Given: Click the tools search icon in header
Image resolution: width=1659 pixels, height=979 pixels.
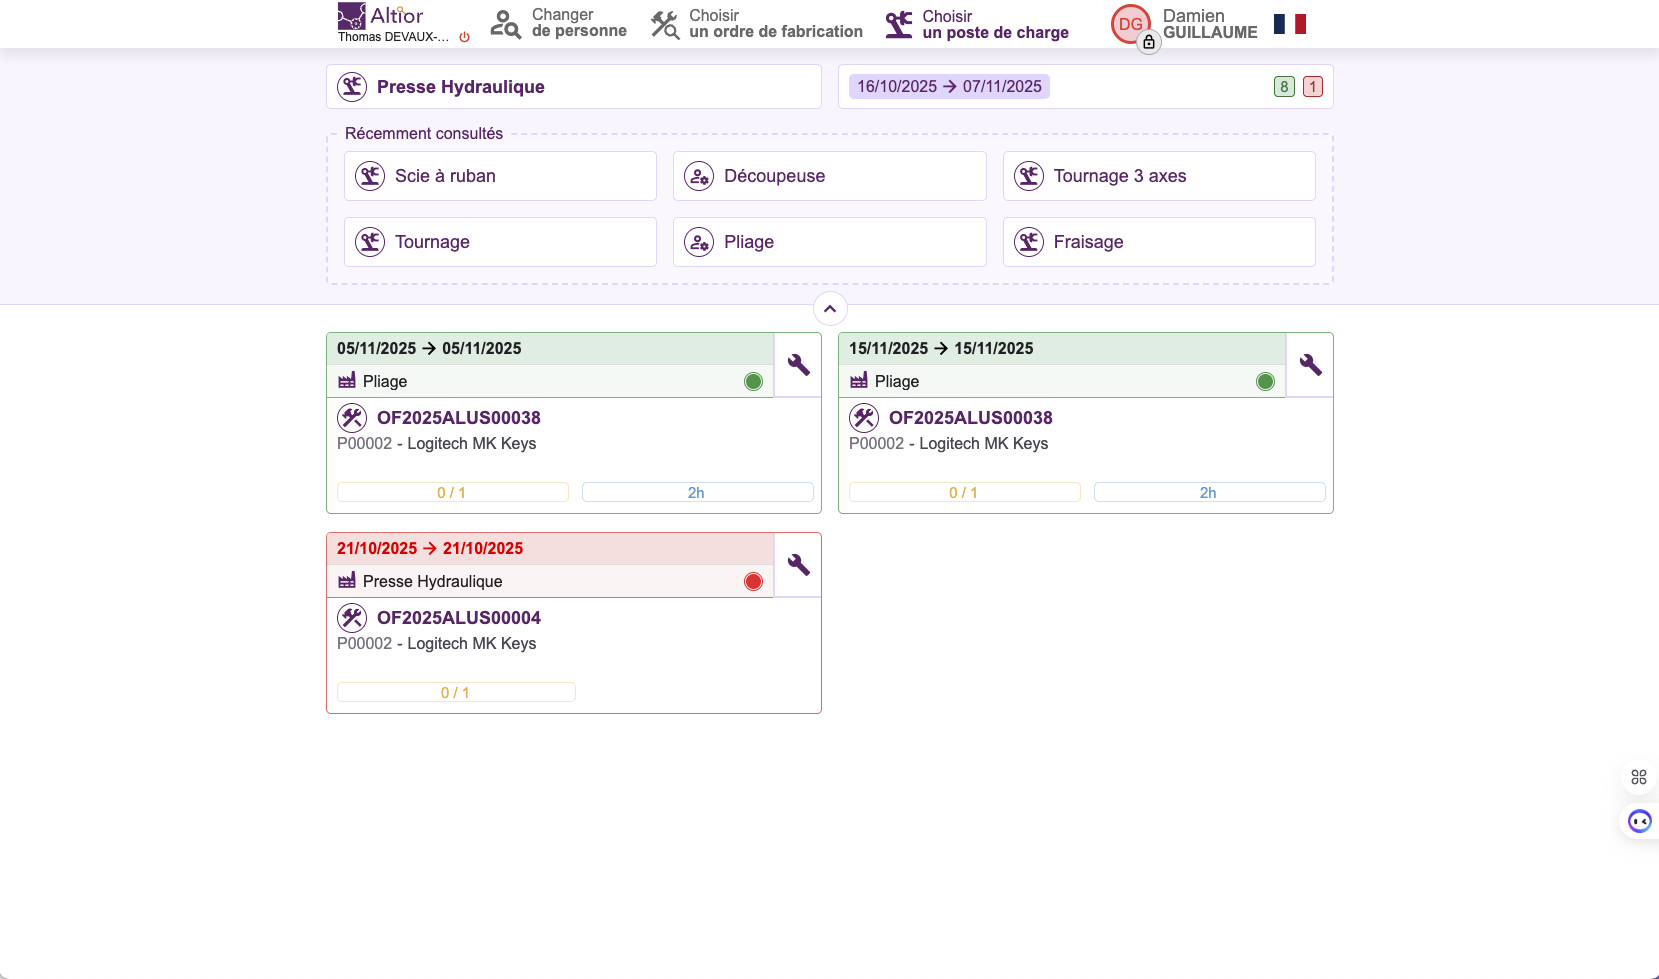Looking at the screenshot, I should point(665,24).
